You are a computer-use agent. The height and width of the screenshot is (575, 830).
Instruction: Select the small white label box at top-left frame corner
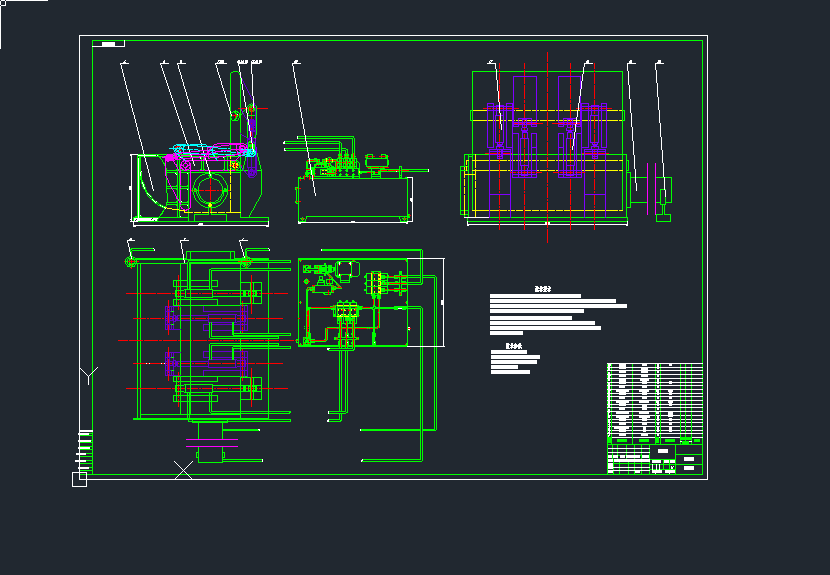pyautogui.click(x=108, y=44)
